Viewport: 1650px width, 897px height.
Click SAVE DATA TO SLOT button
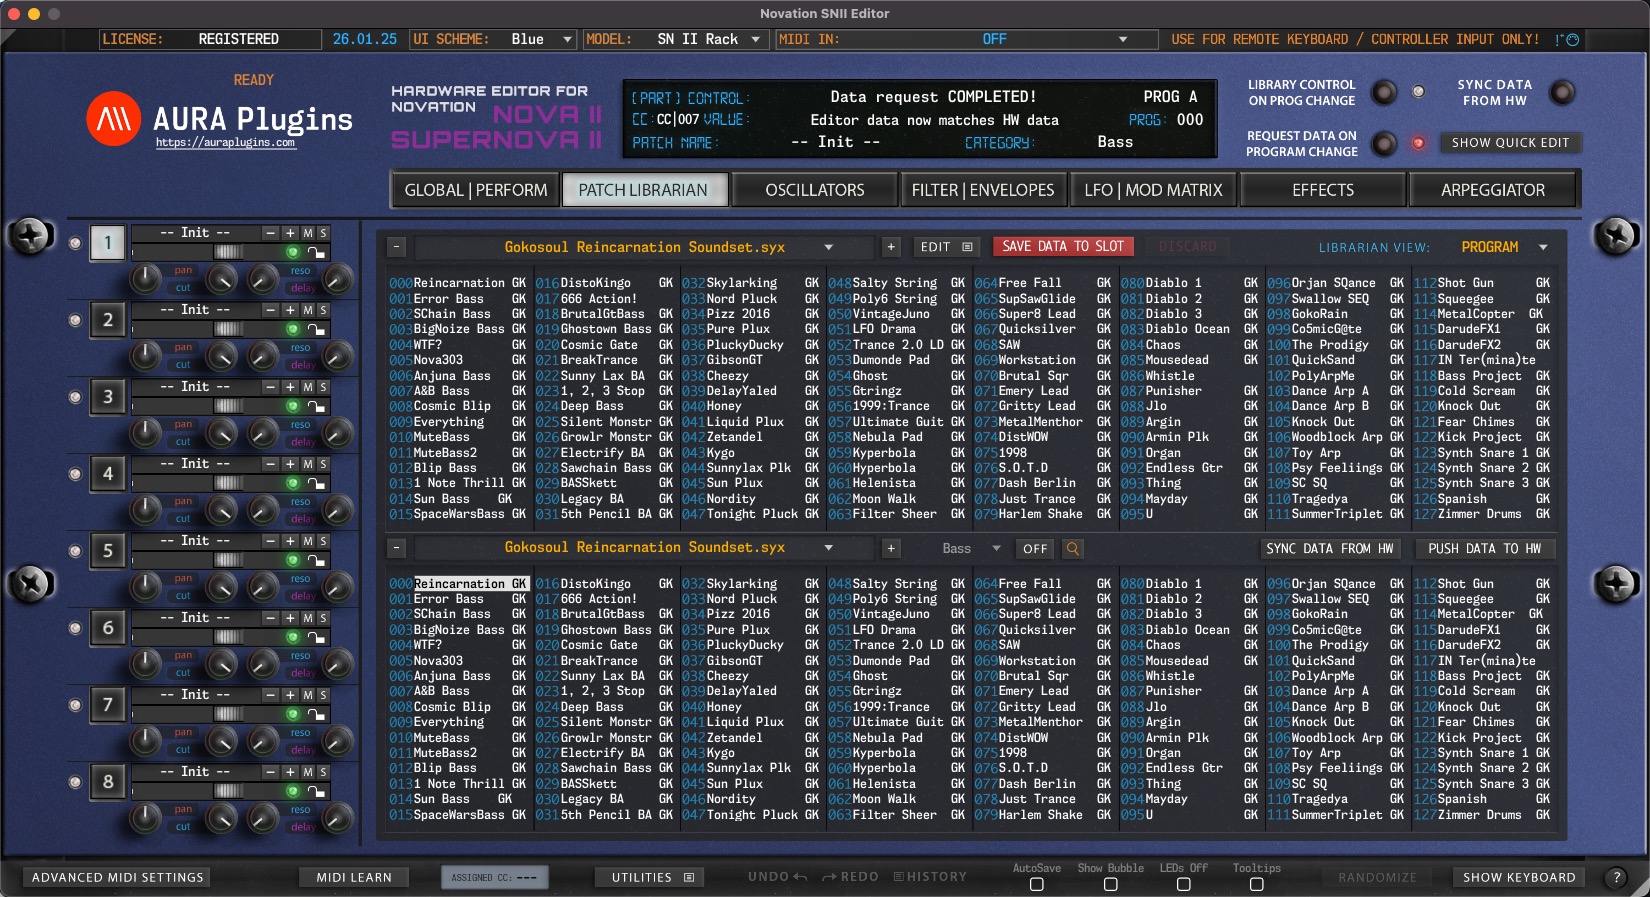(x=1062, y=246)
